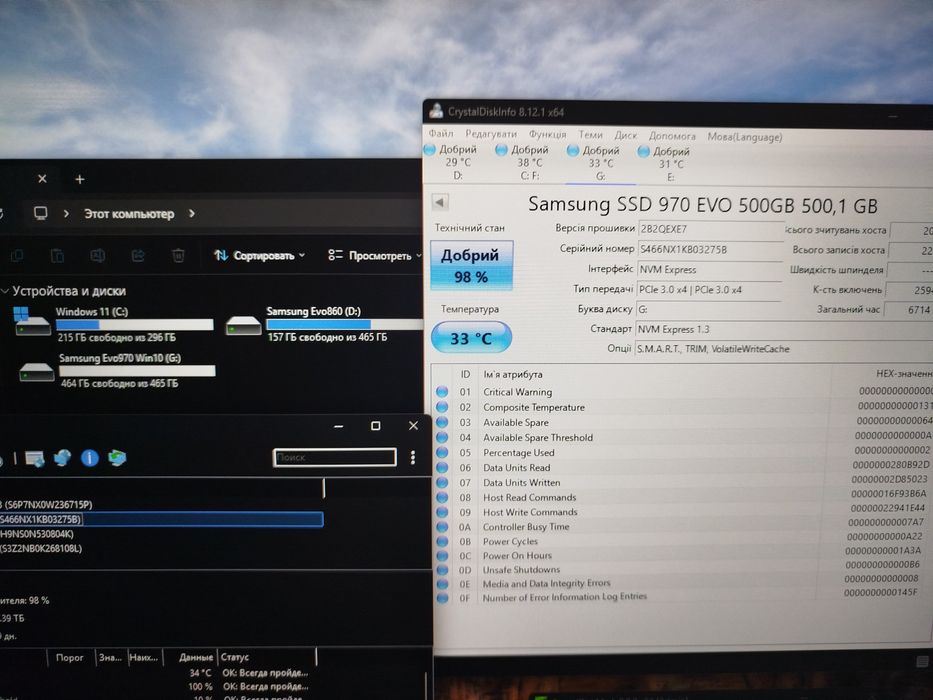This screenshot has width=933, height=700.
Task: Click the Share icon in Explorer toolbar
Action: [138, 255]
